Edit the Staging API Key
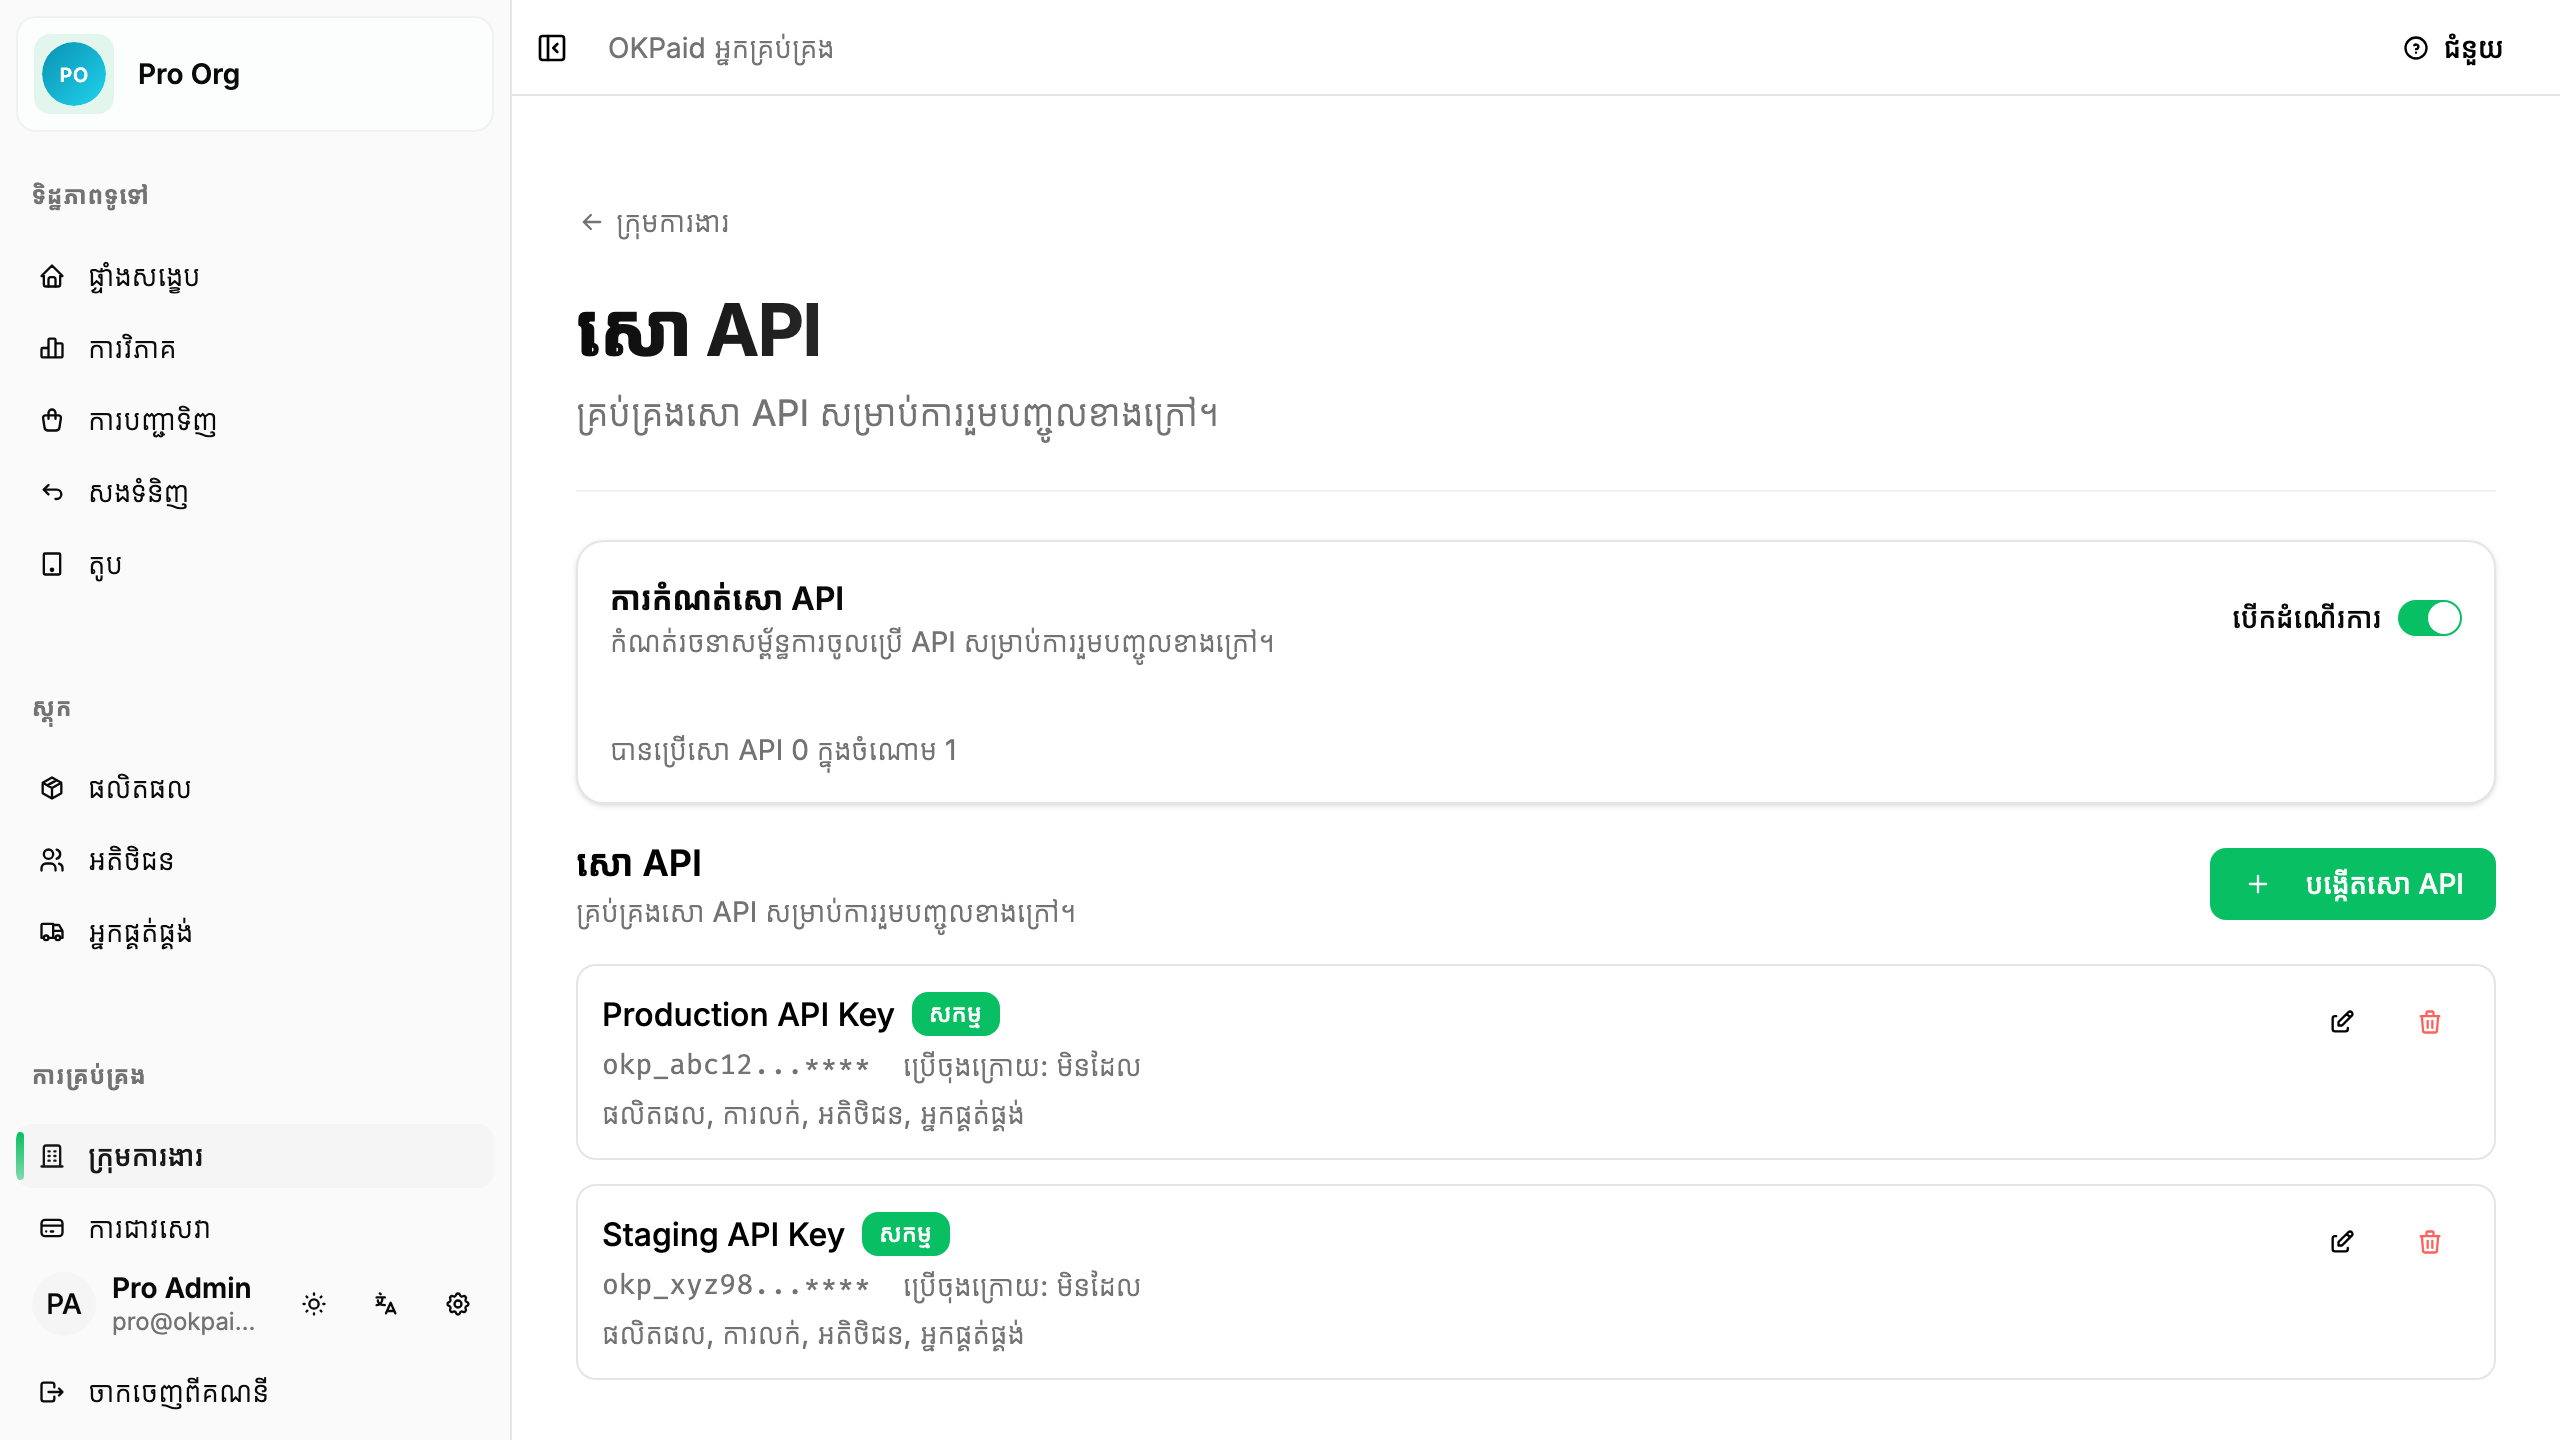The image size is (2560, 1440). tap(2342, 1241)
